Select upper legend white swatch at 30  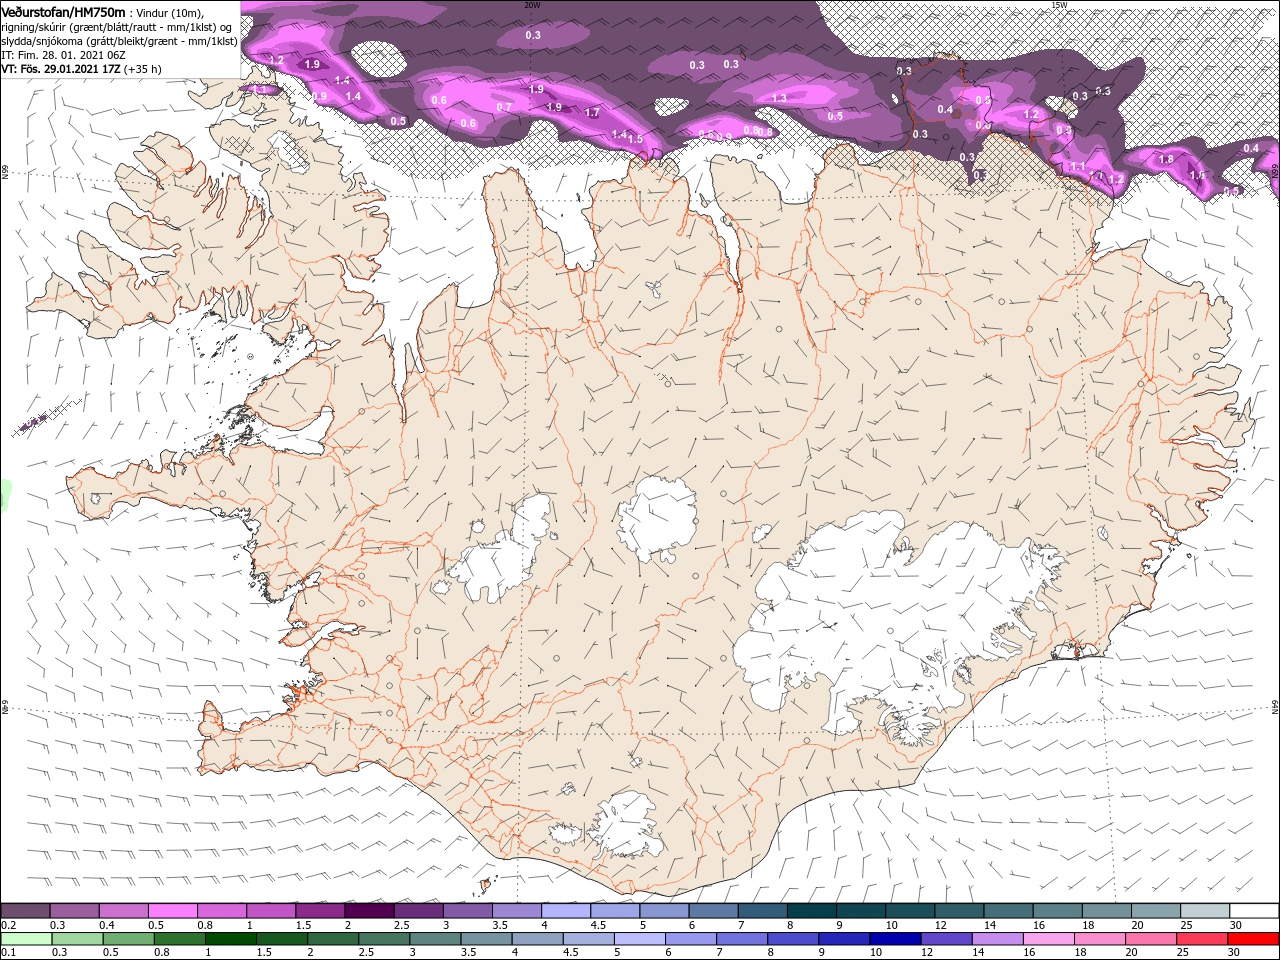[1255, 911]
